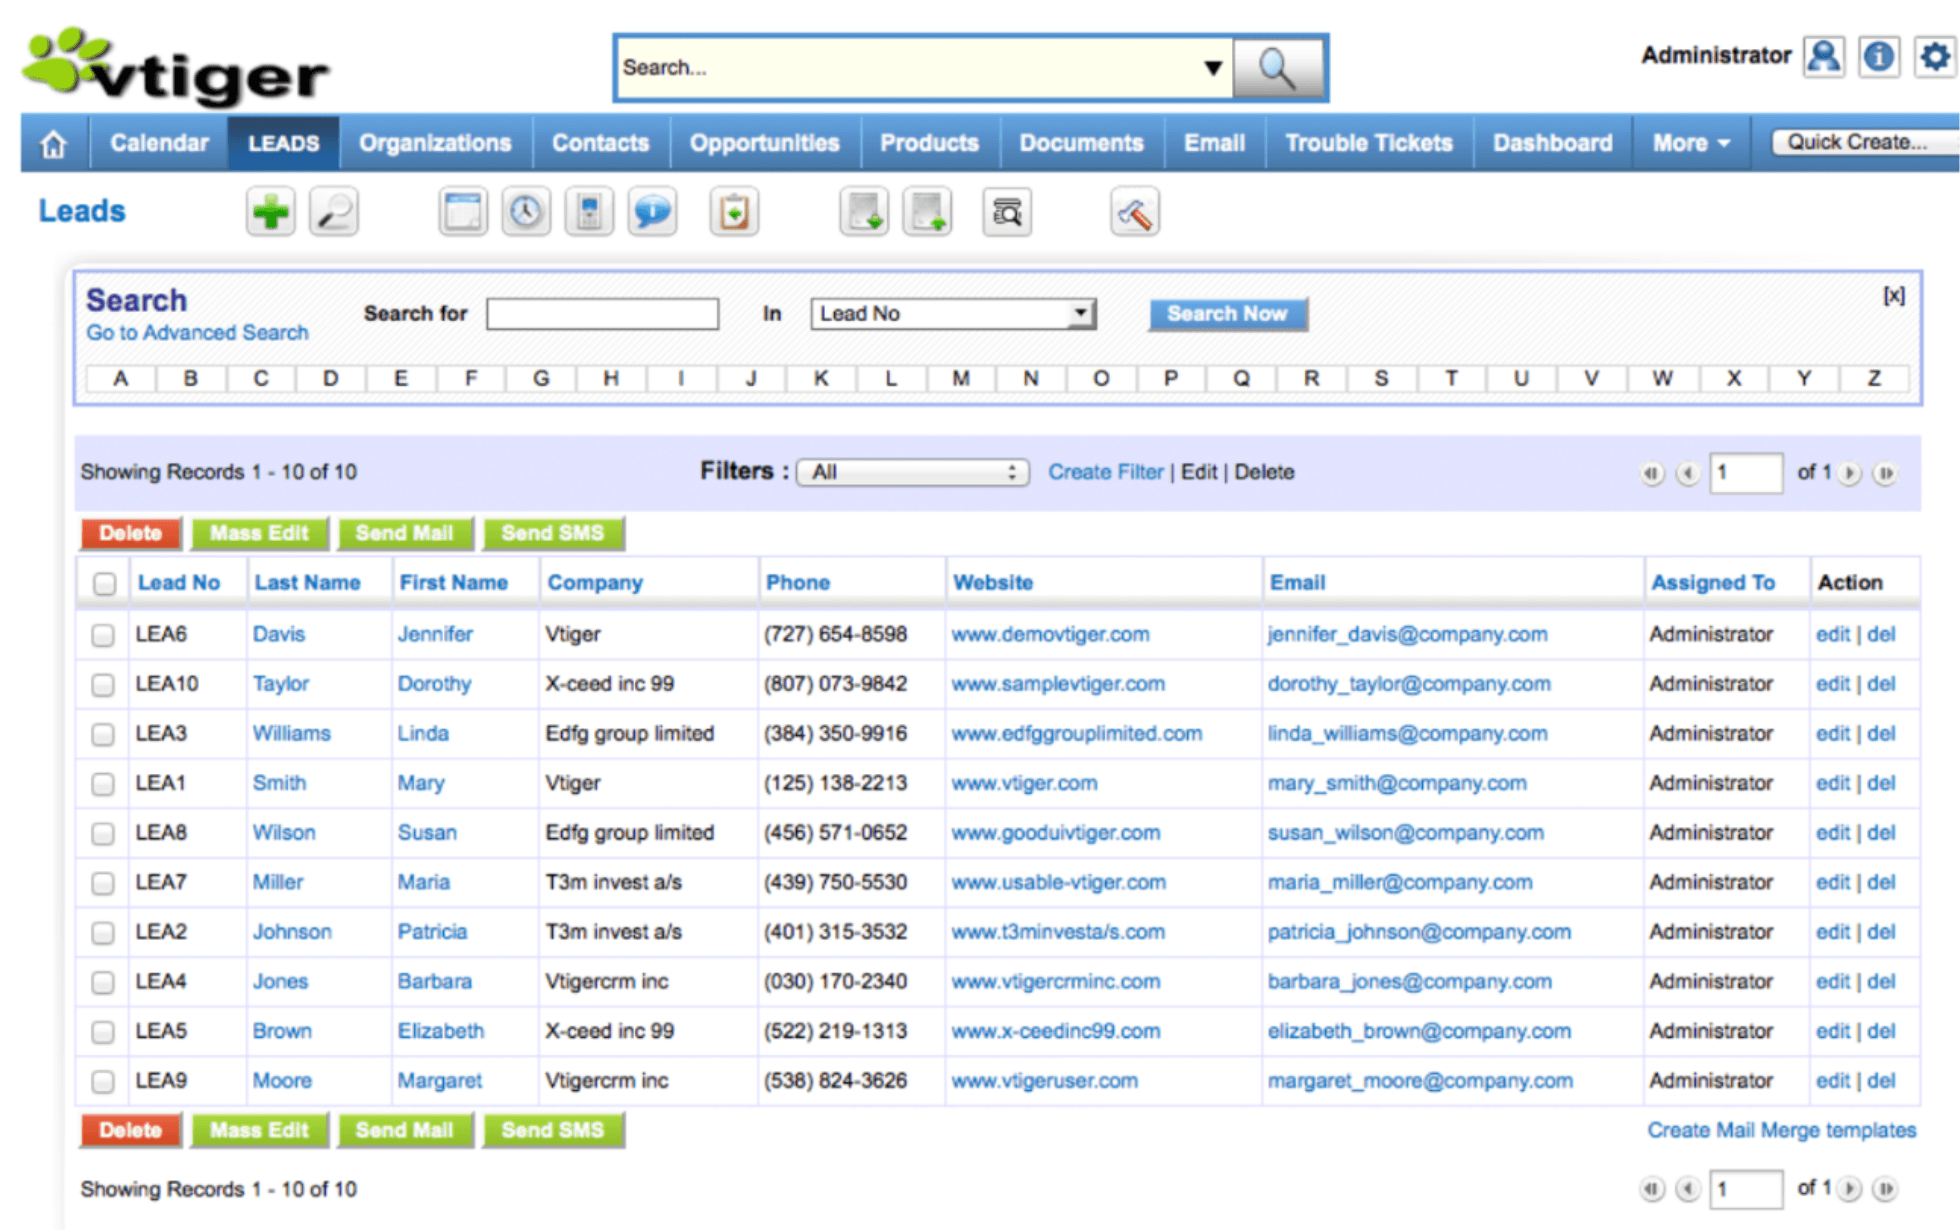Screen dimensions: 1960x1230
Task: Click the Import Leads icon
Action: 864,212
